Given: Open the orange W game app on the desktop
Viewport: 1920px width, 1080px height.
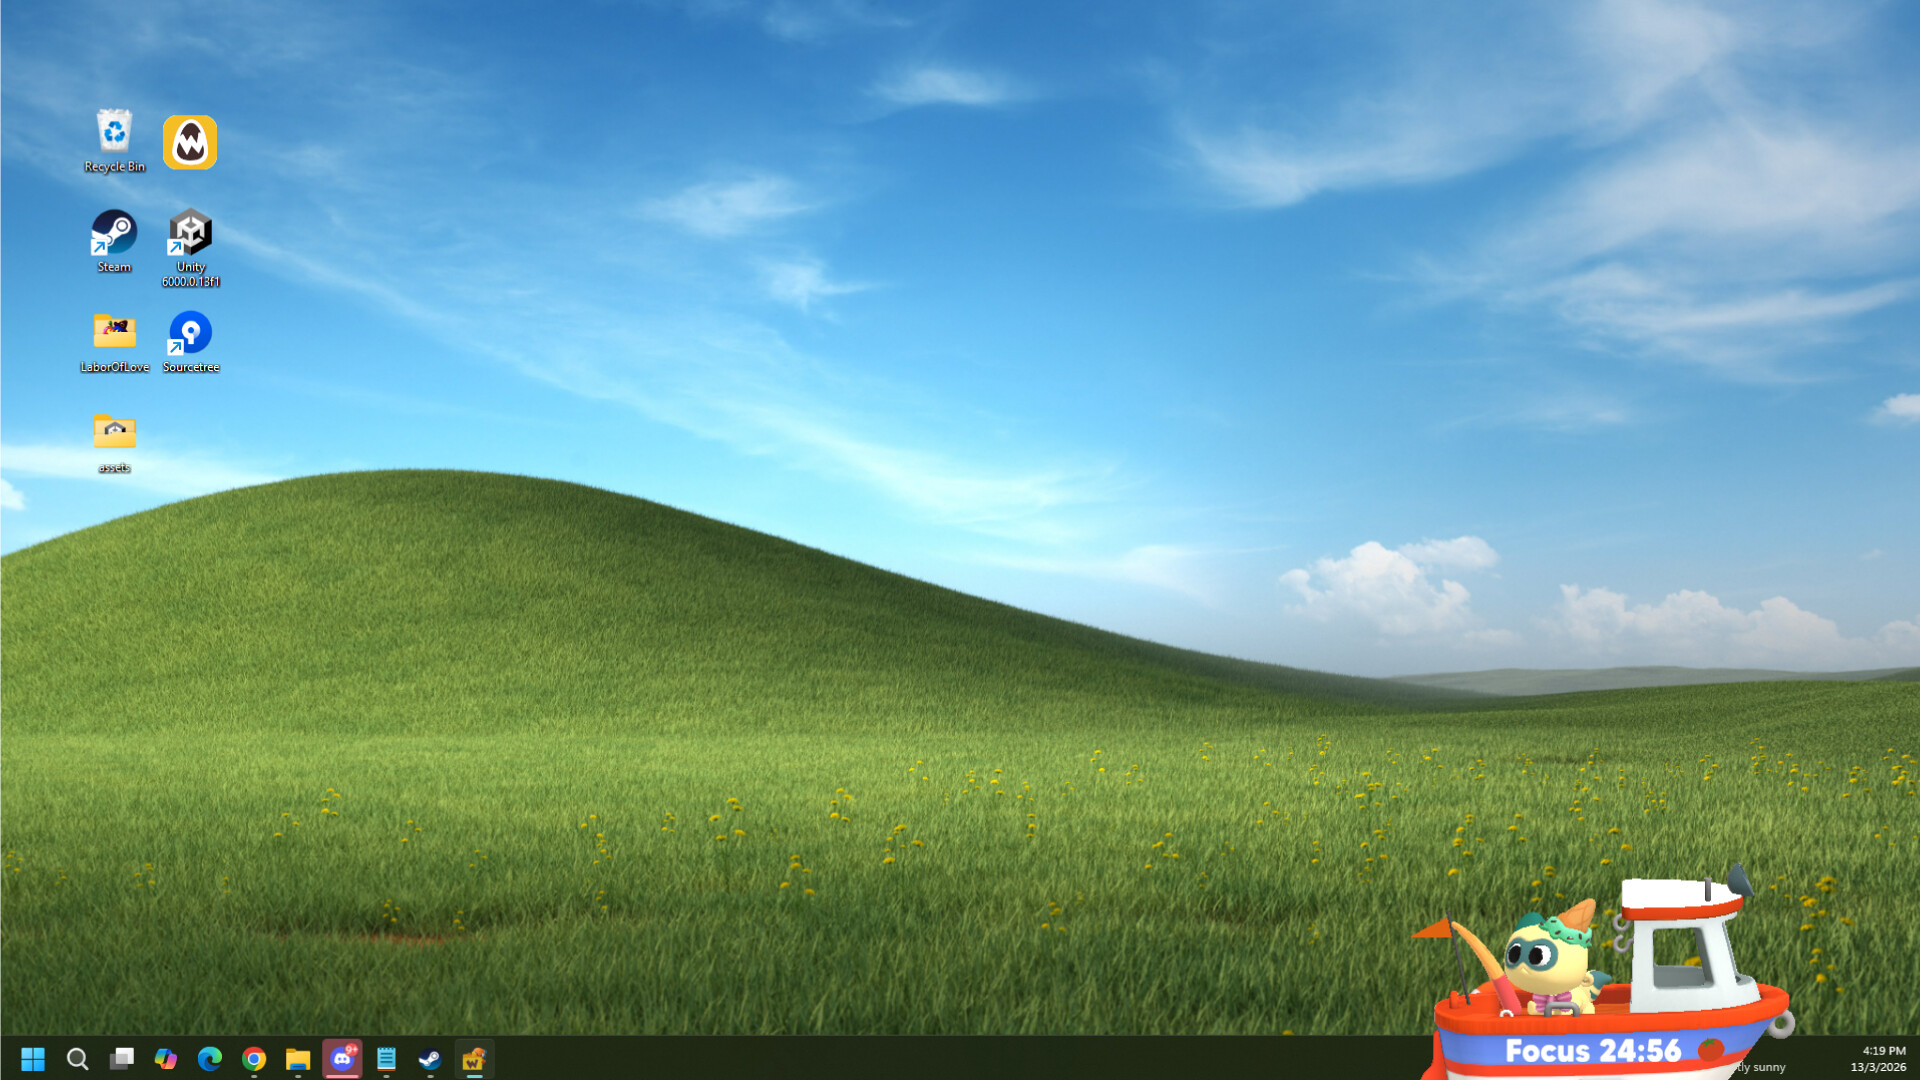Looking at the screenshot, I should coord(190,142).
